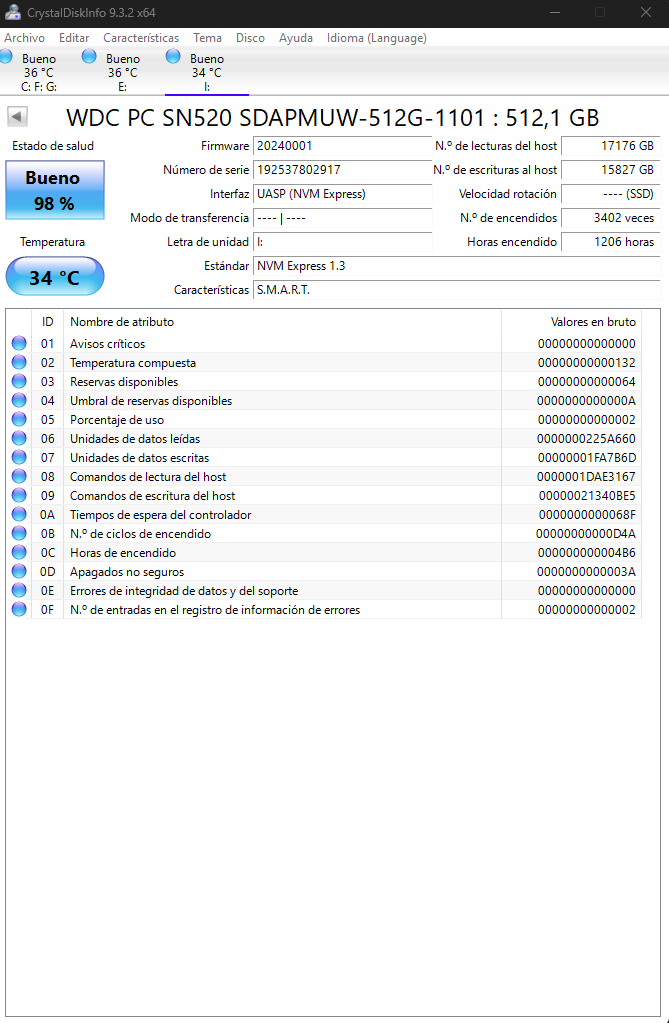Click power-on hours 1206 horas
The width and height of the screenshot is (669, 1023).
(x=611, y=242)
